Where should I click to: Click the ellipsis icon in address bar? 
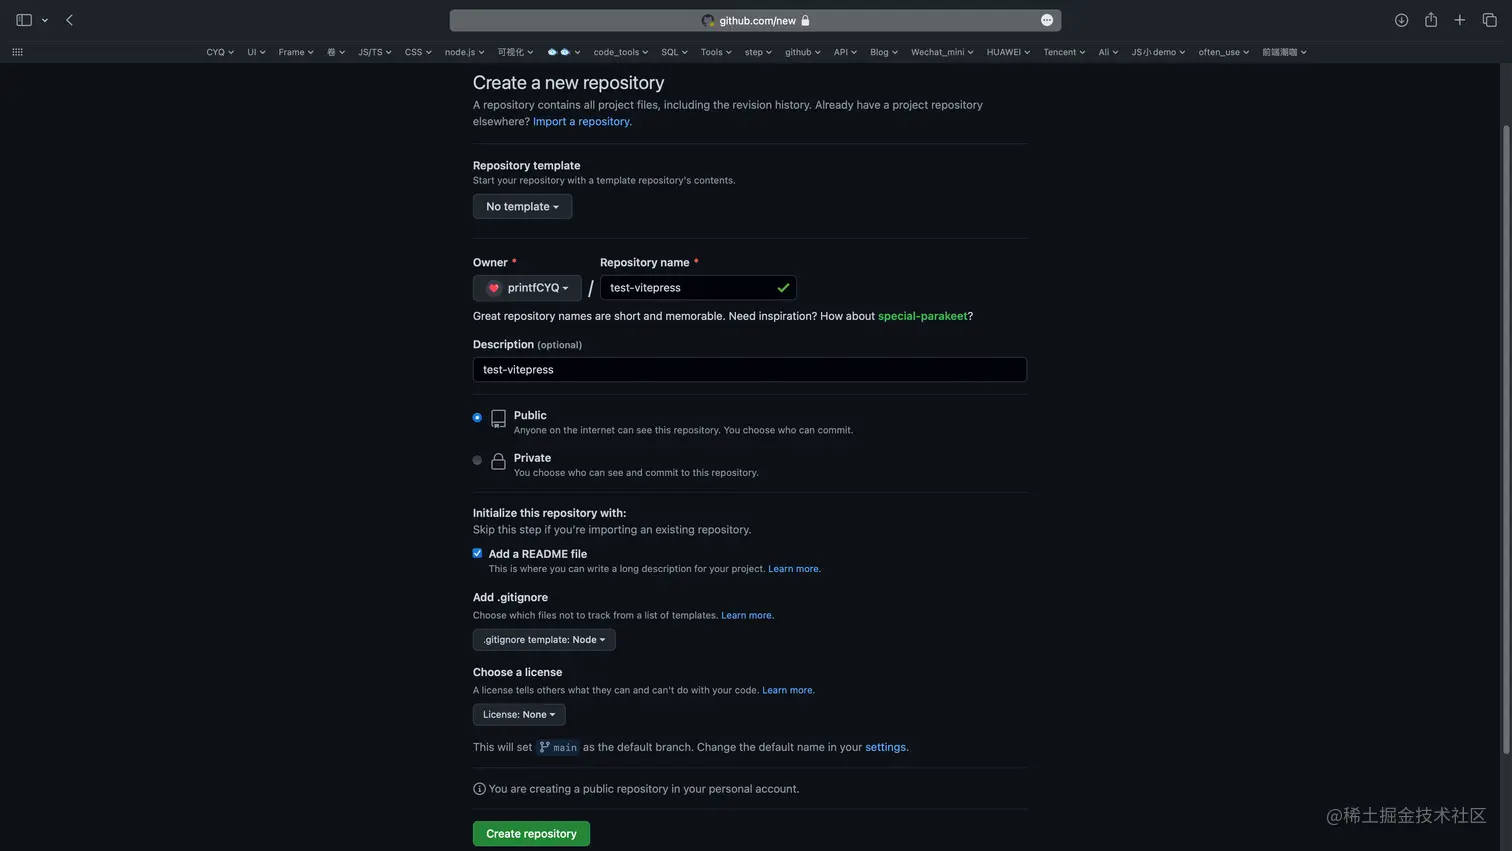pos(1047,20)
